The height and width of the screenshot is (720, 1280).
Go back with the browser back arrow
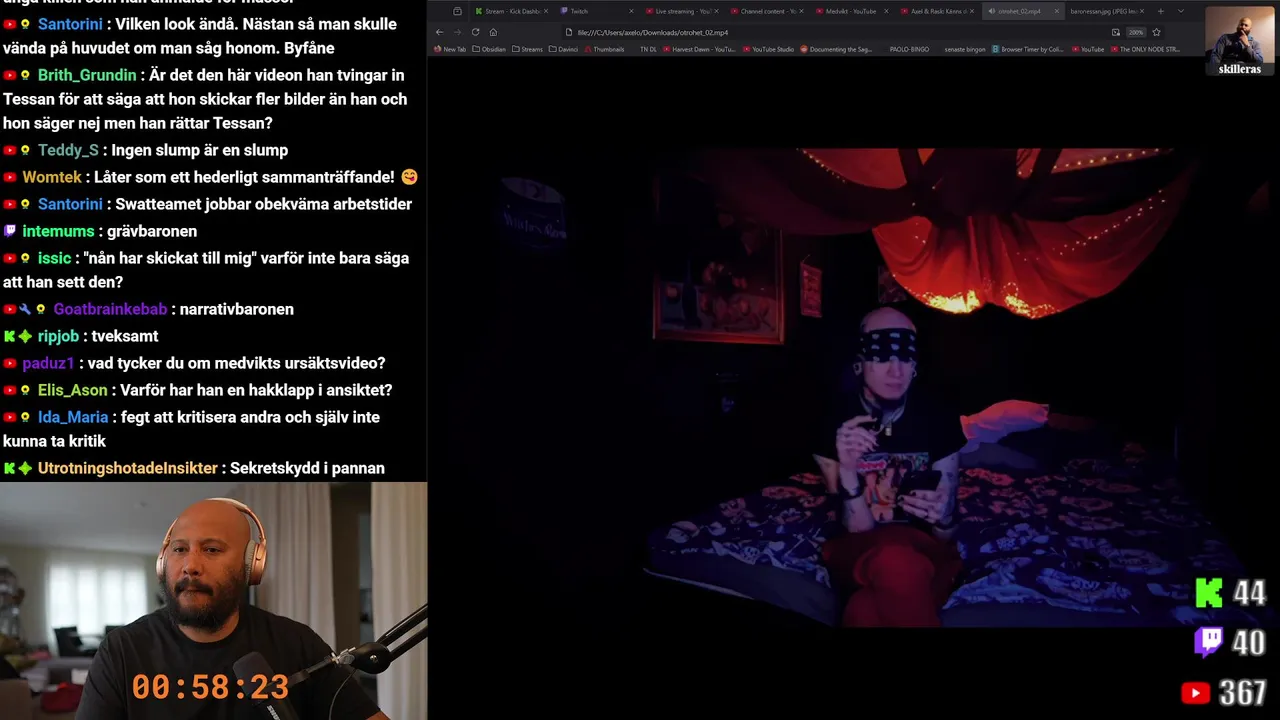tap(439, 32)
